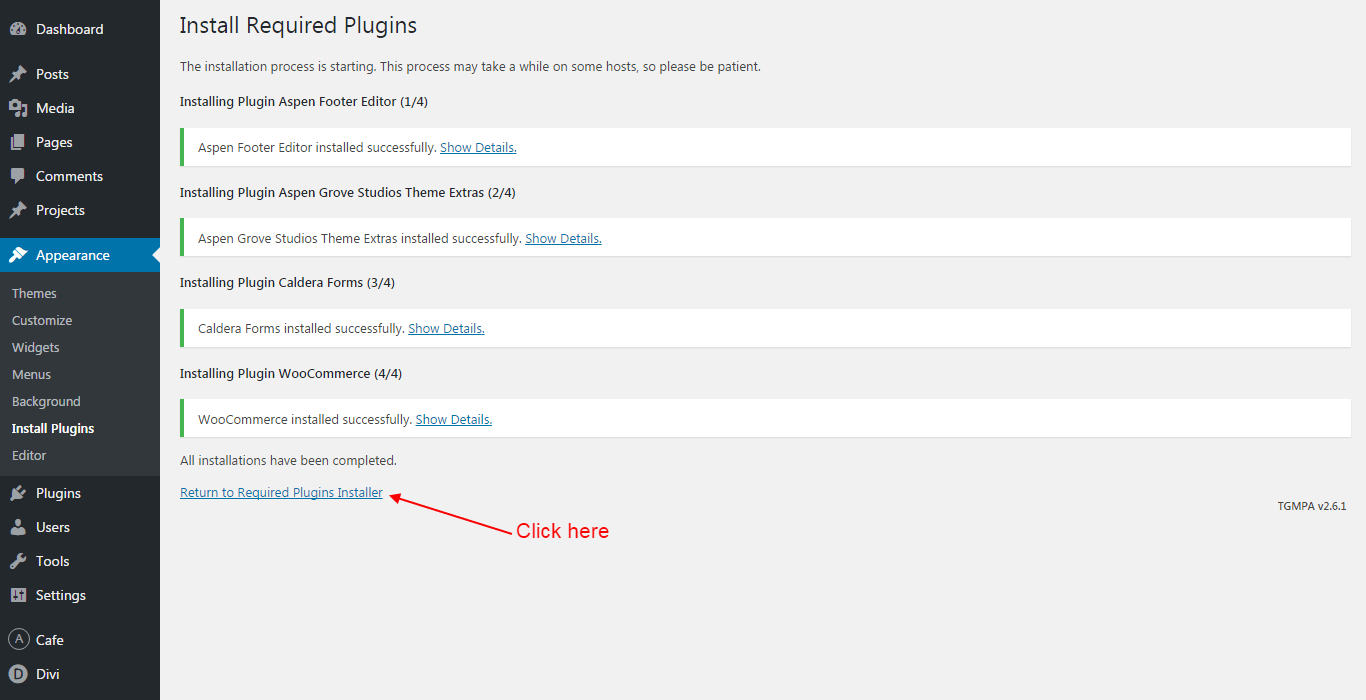This screenshot has height=700, width=1366.
Task: Click 'All installations have been completed.' text
Action: pos(288,460)
